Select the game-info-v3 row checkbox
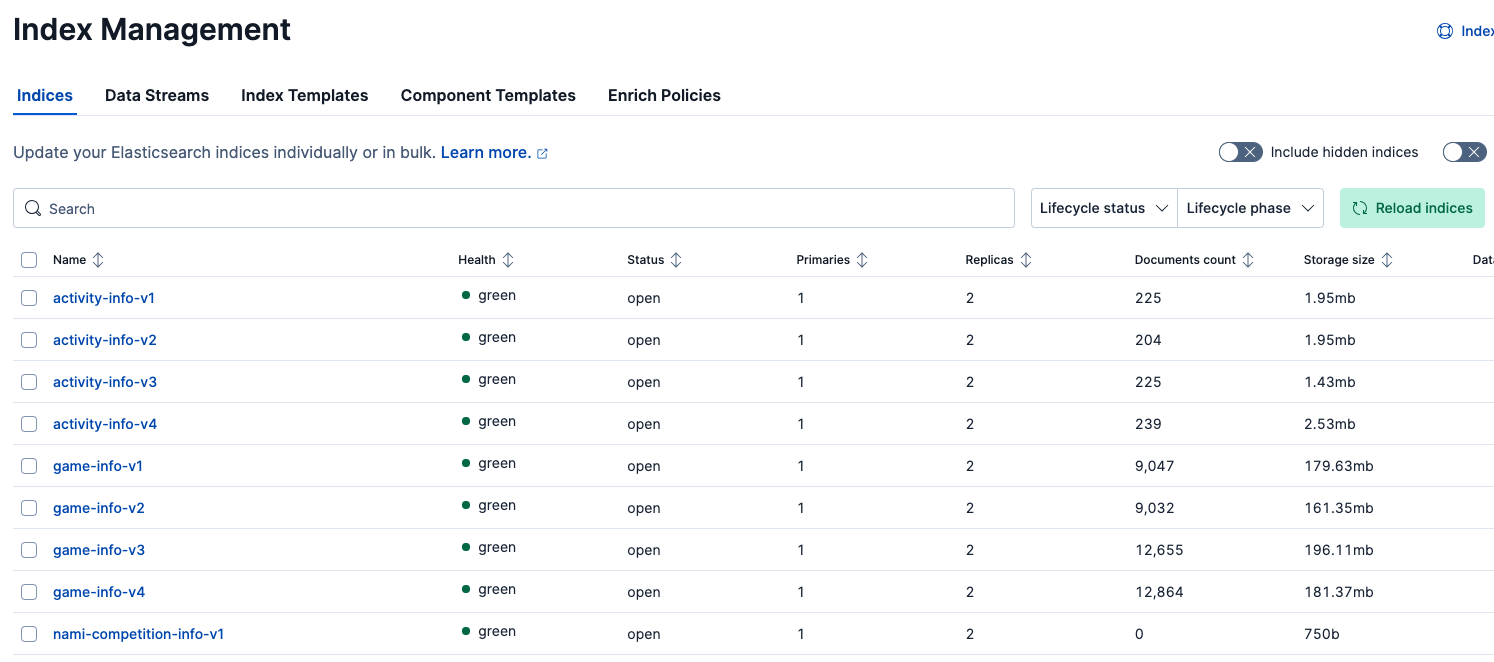Screen dimensions: 1494x662 29,550
